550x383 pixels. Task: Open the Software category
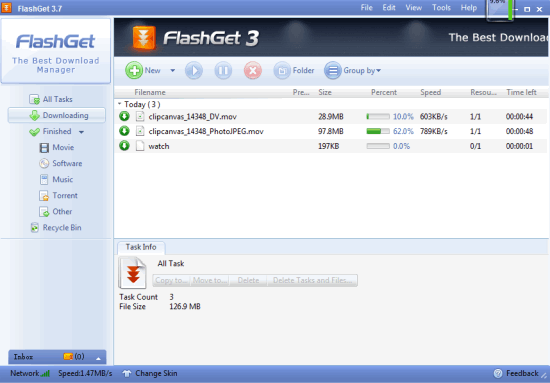click(61, 163)
